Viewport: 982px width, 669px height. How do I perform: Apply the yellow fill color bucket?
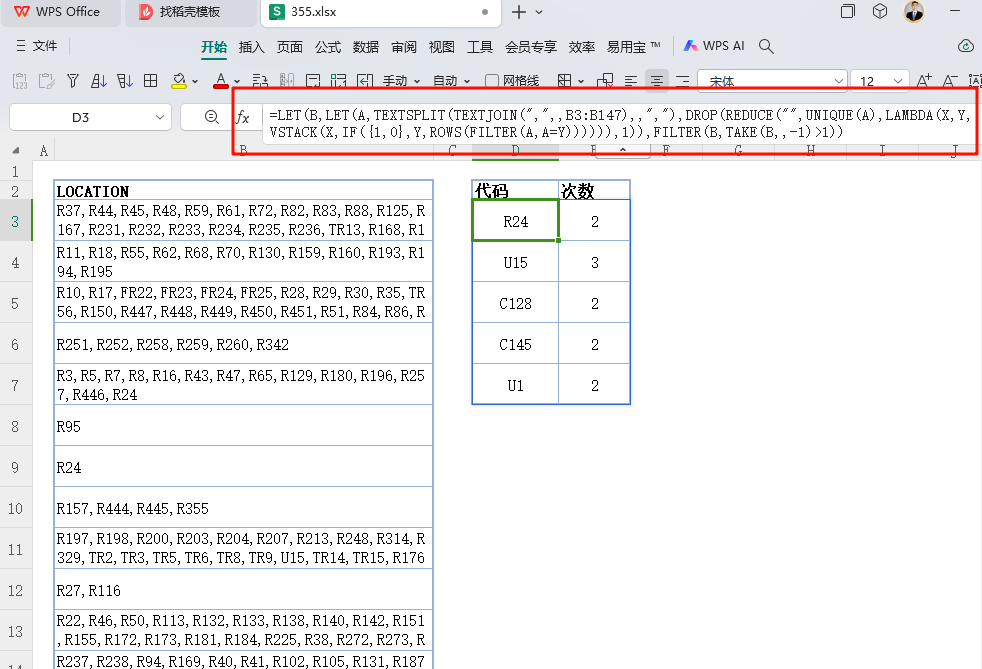tap(179, 81)
